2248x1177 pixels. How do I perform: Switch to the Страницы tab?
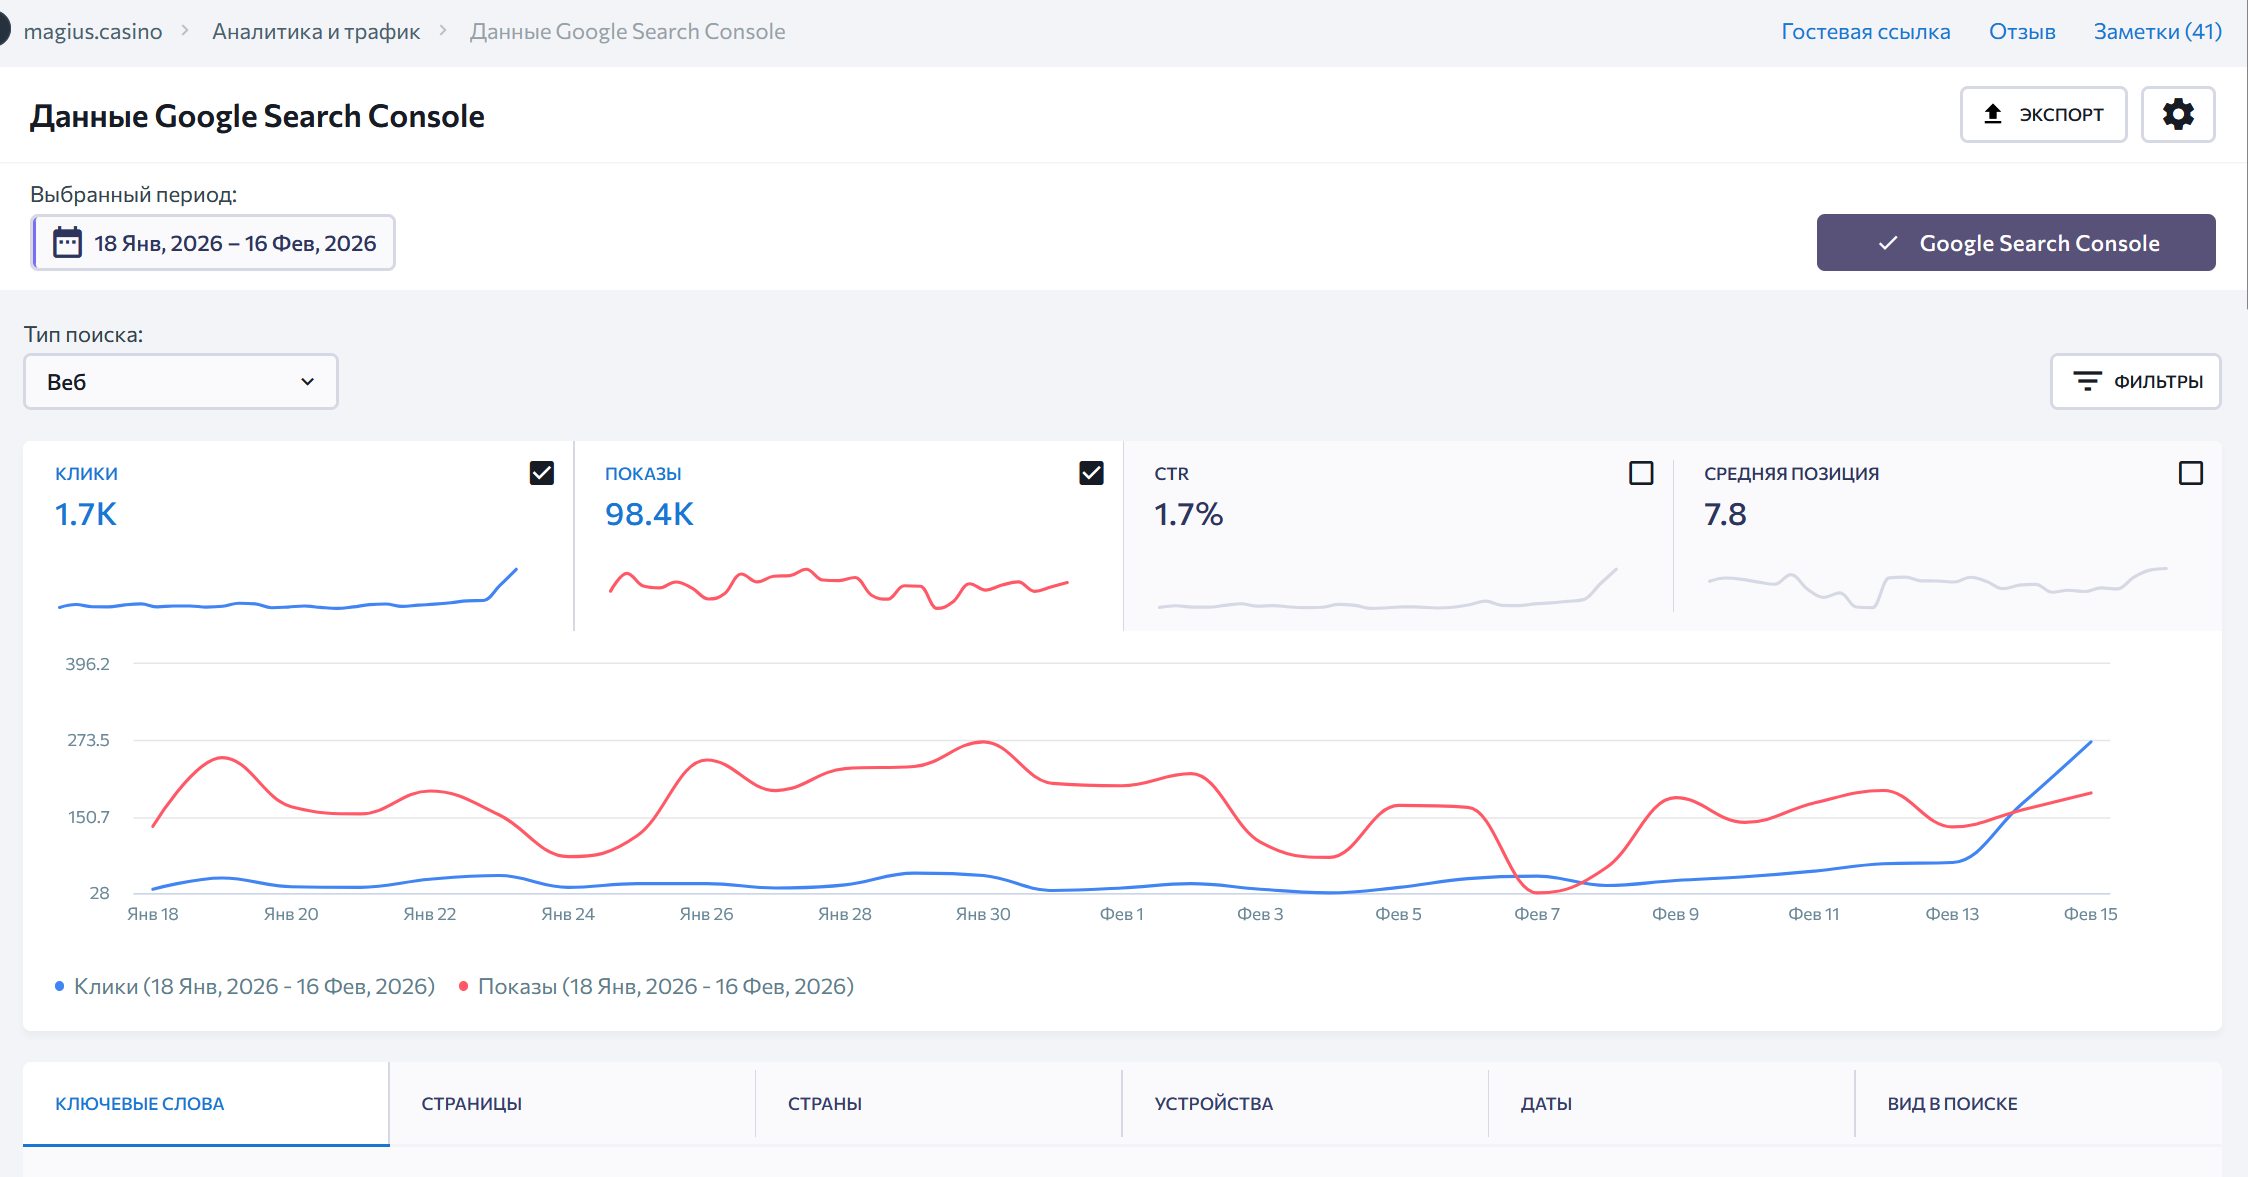471,1103
